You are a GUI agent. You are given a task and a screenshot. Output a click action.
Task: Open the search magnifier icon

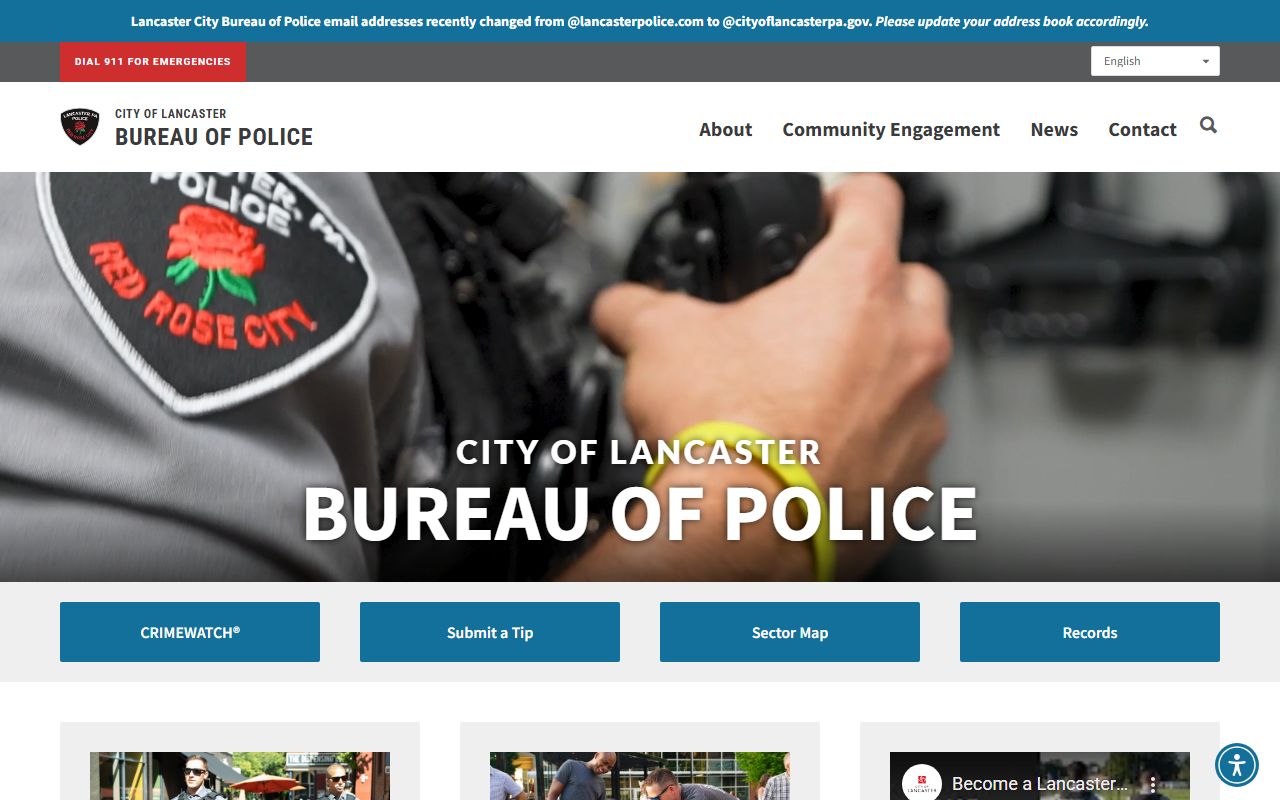tap(1208, 125)
